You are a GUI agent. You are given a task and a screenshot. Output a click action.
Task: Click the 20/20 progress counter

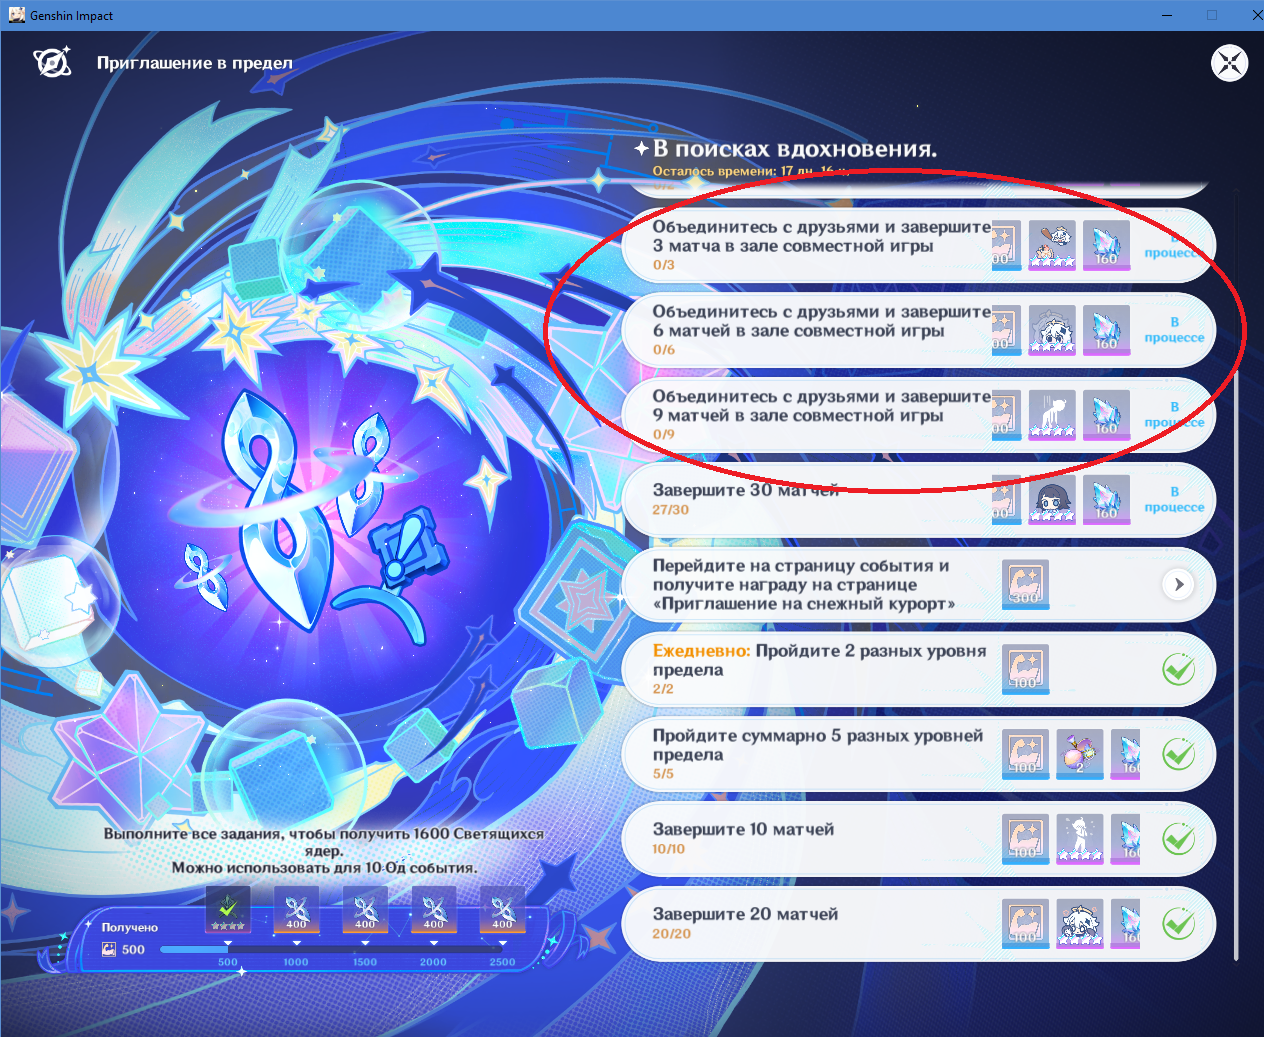(x=672, y=934)
